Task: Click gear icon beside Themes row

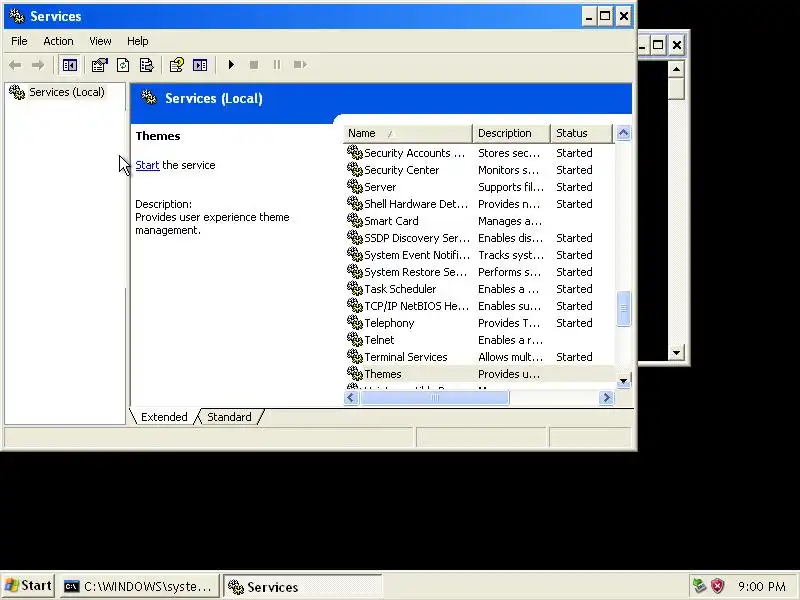Action: pos(355,373)
